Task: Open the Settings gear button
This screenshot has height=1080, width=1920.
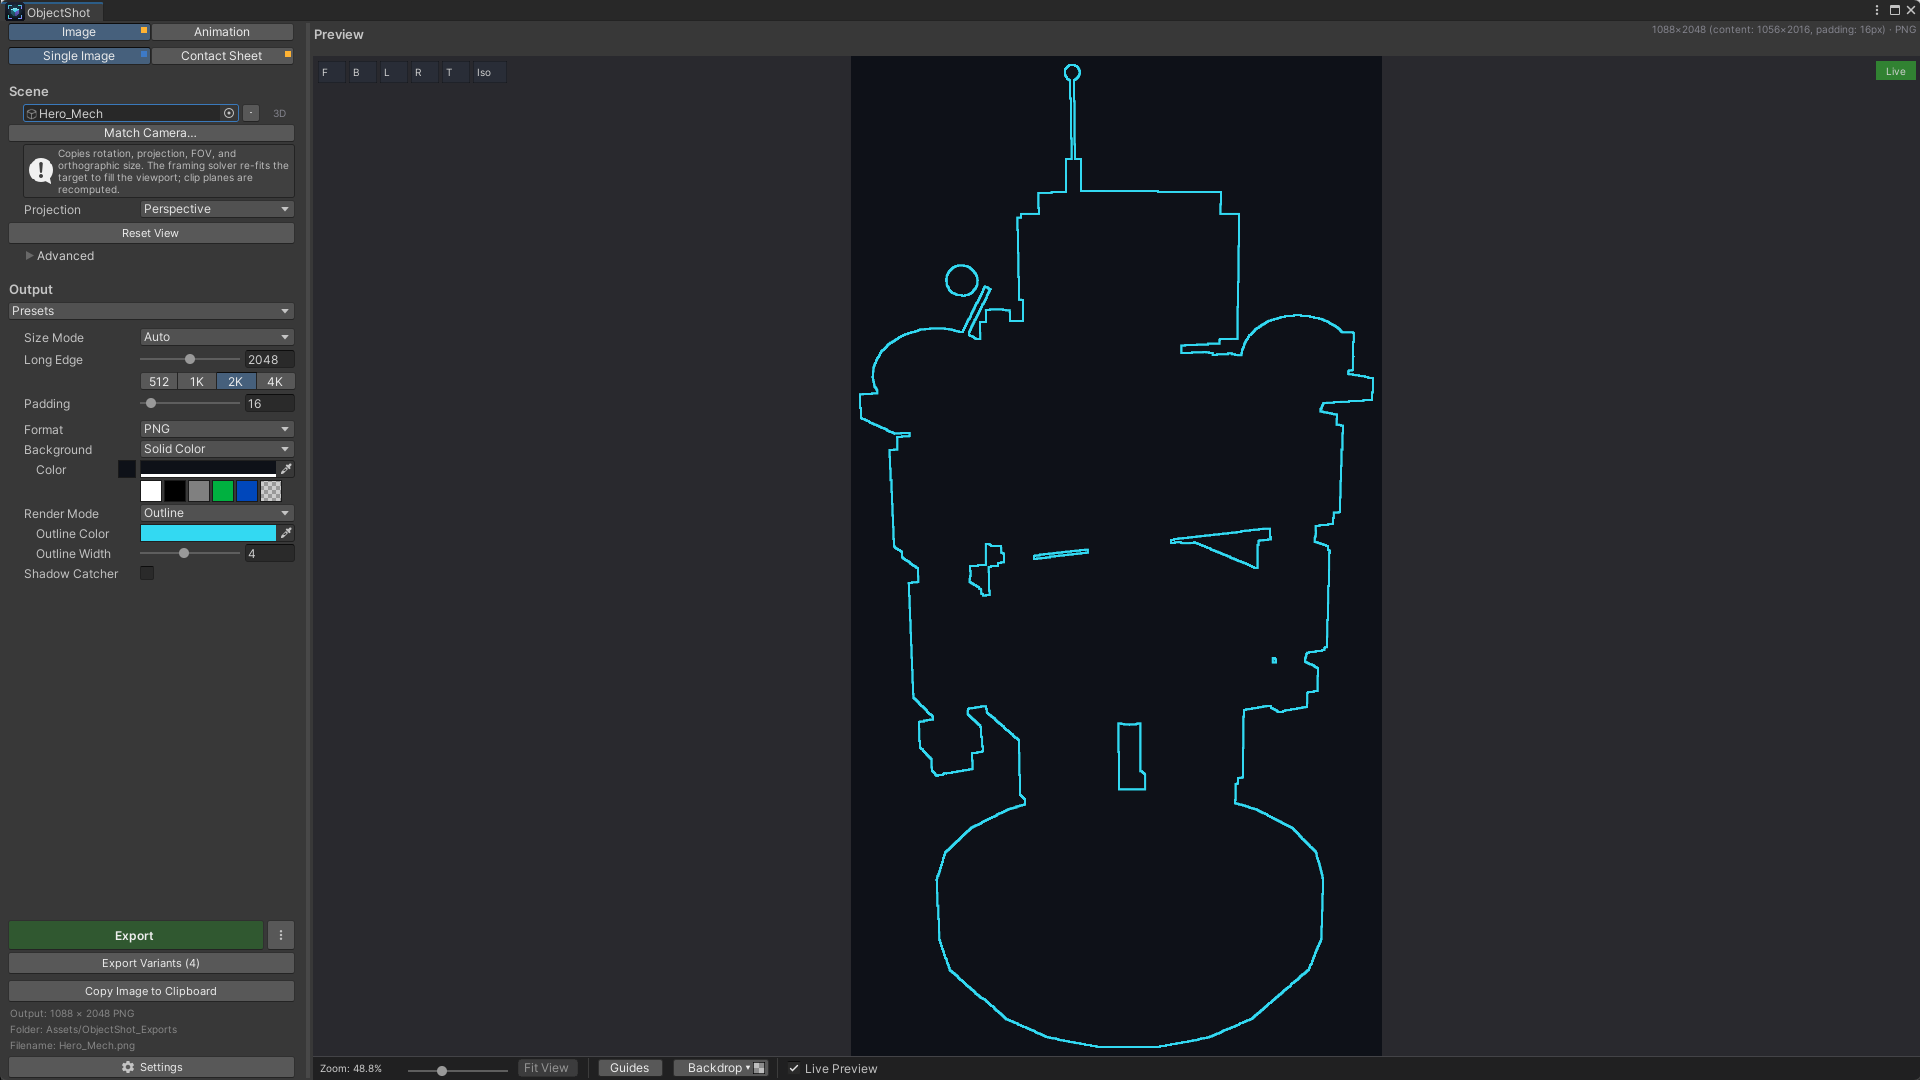Action: point(151,1067)
